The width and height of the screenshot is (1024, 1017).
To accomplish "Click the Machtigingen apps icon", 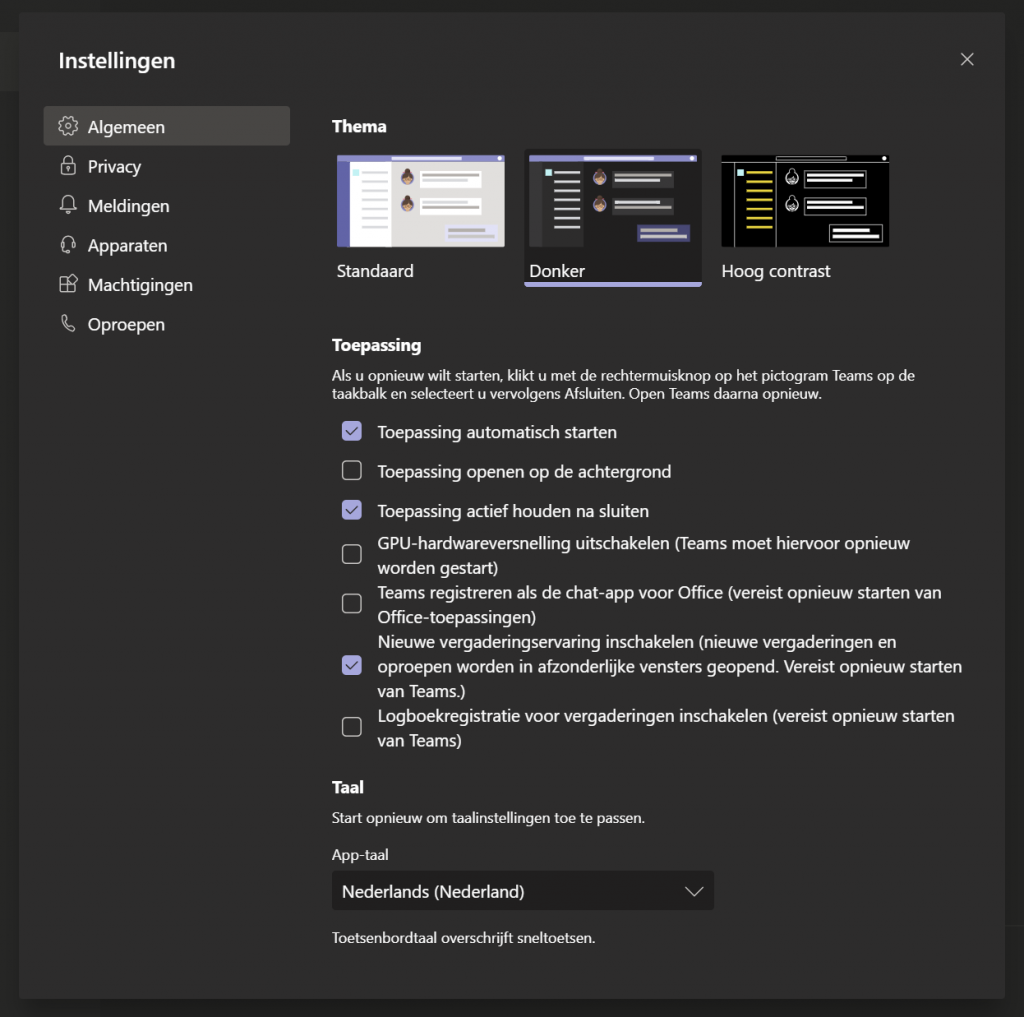I will pyautogui.click(x=68, y=284).
